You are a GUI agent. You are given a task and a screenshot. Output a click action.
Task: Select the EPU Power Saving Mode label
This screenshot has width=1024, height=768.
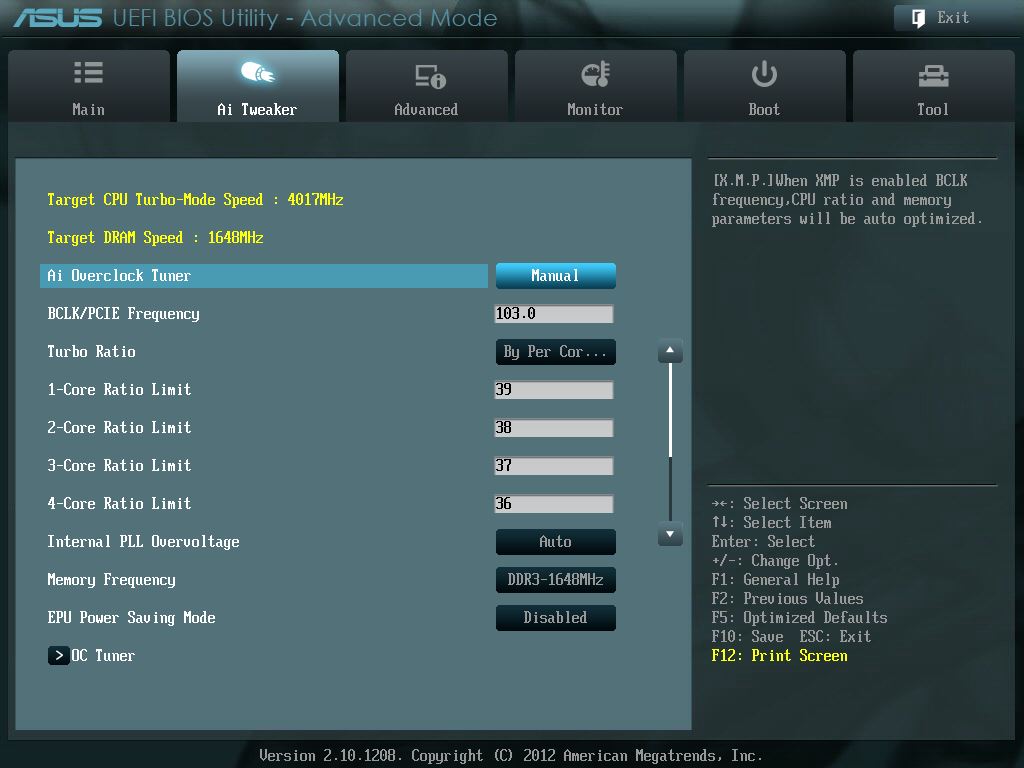131,618
